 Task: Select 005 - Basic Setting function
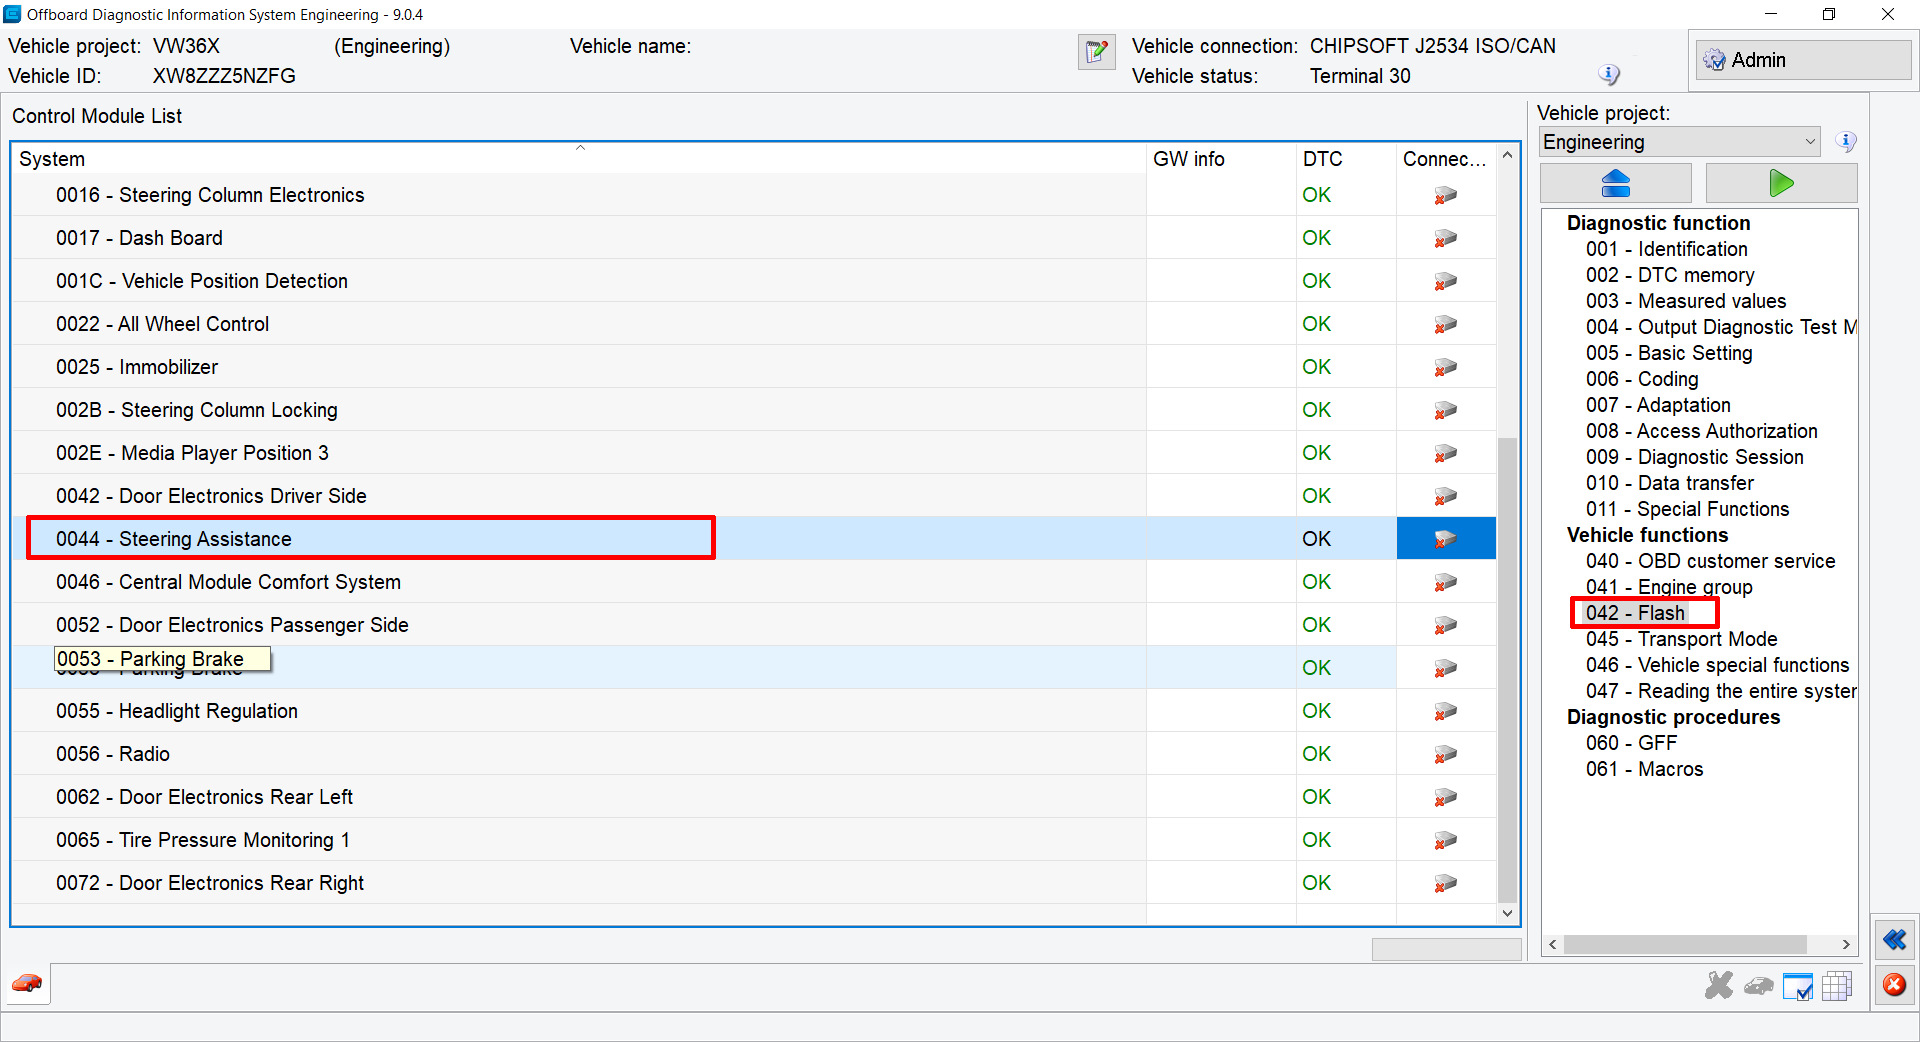[1669, 353]
